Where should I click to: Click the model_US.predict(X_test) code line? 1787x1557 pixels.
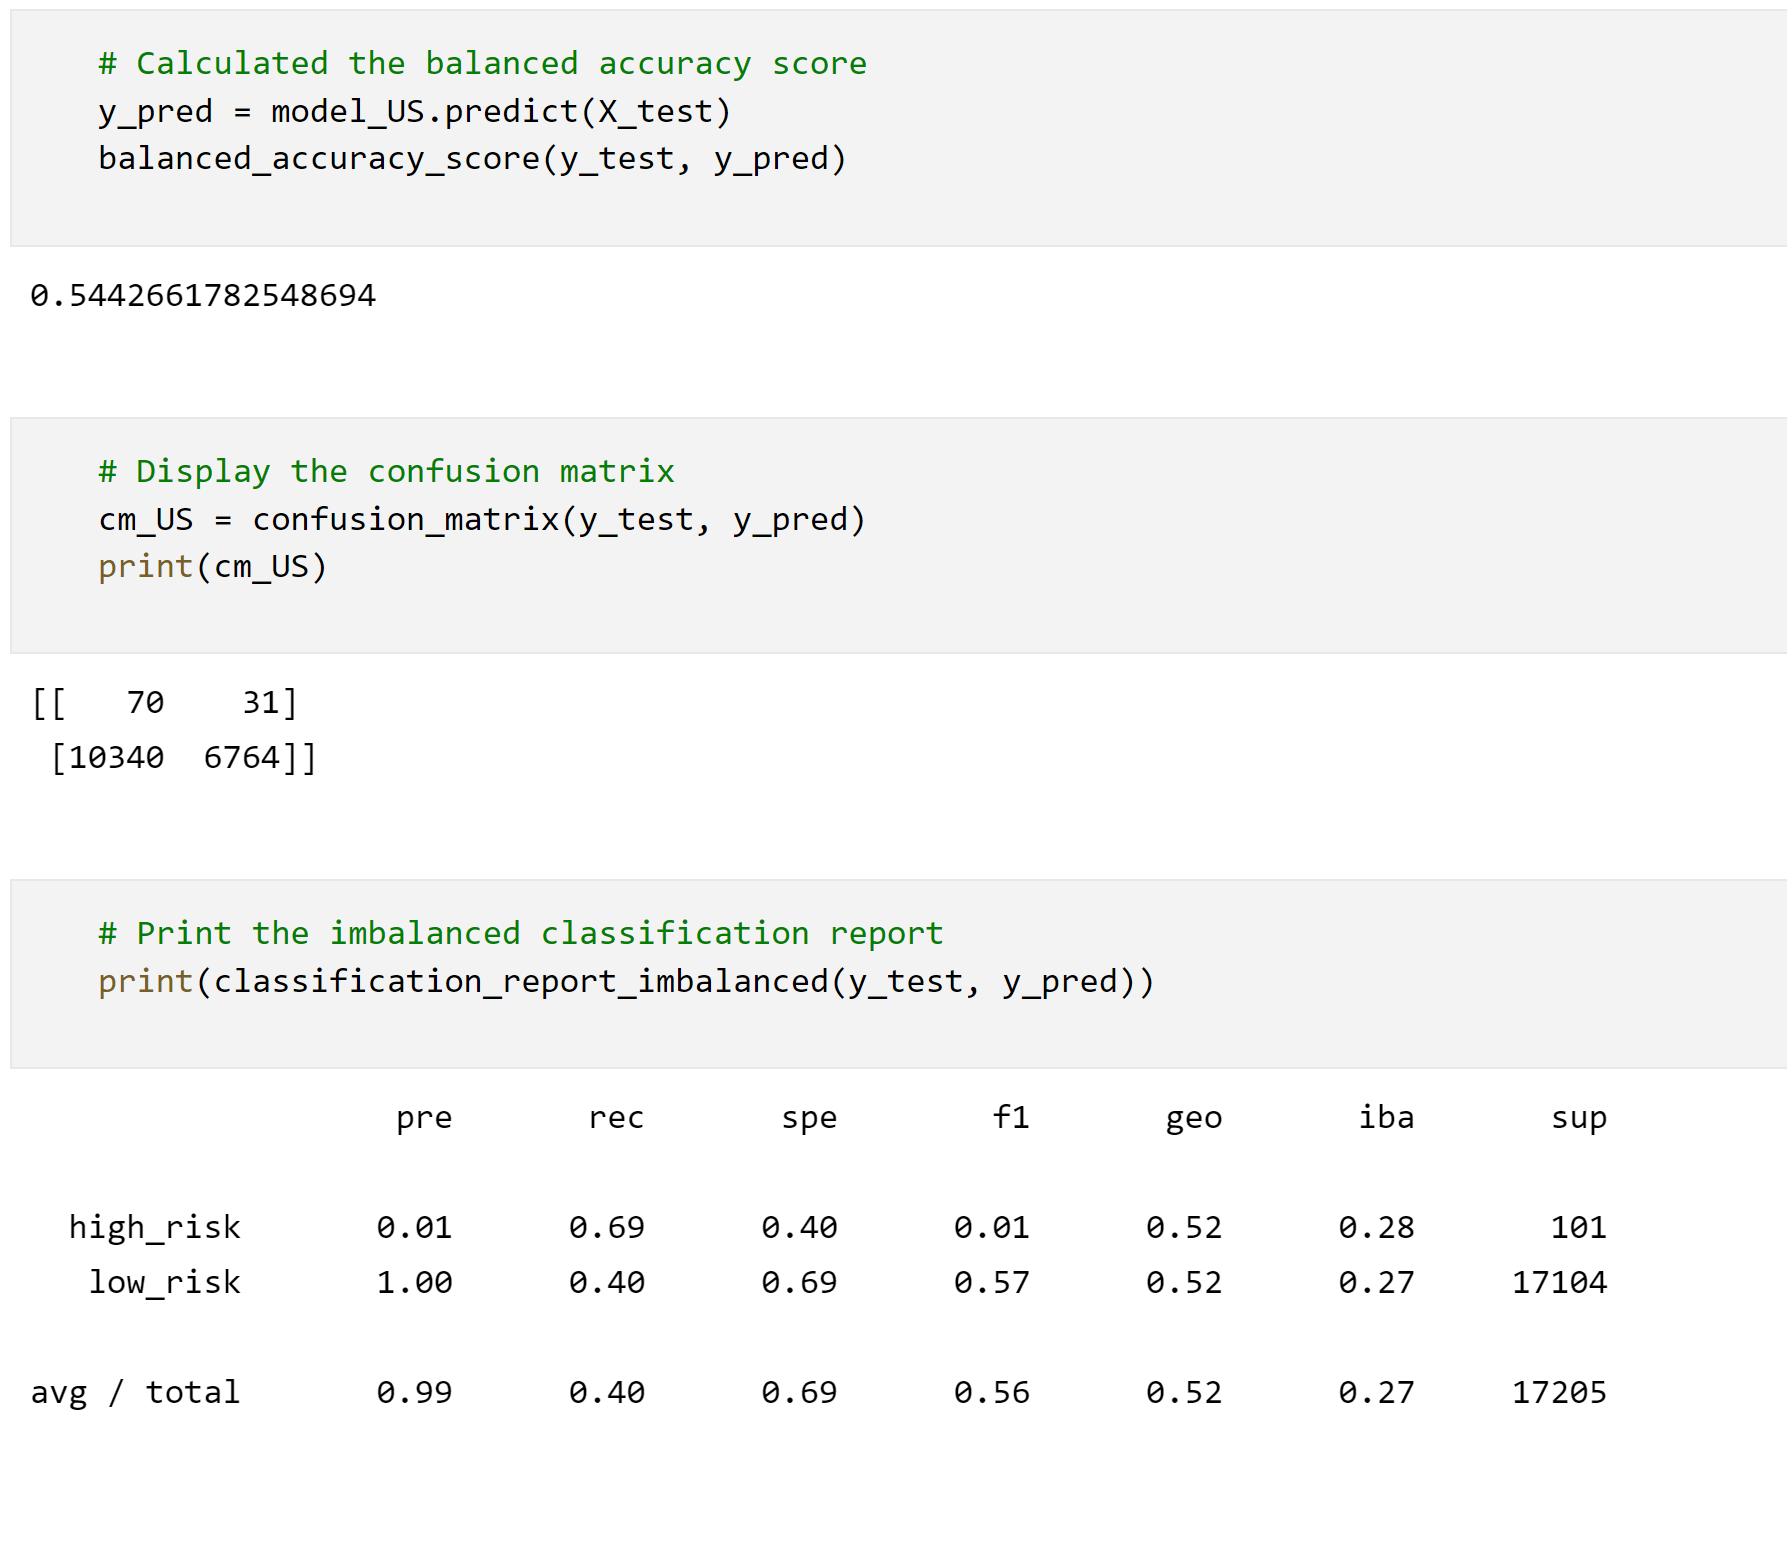pyautogui.click(x=414, y=111)
